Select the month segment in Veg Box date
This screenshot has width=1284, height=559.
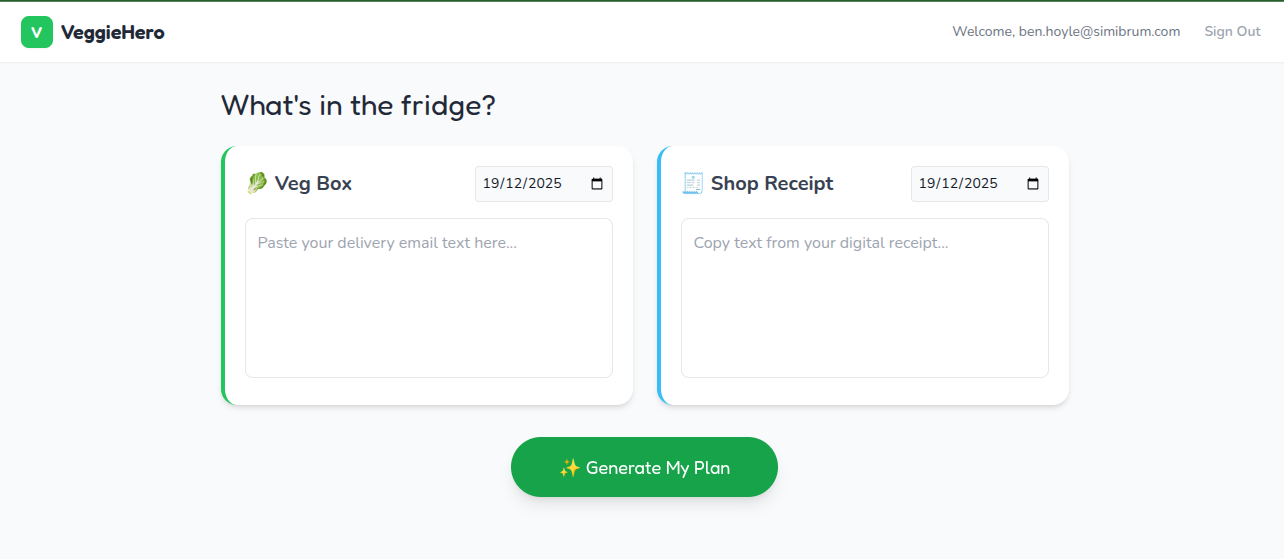click(x=513, y=184)
